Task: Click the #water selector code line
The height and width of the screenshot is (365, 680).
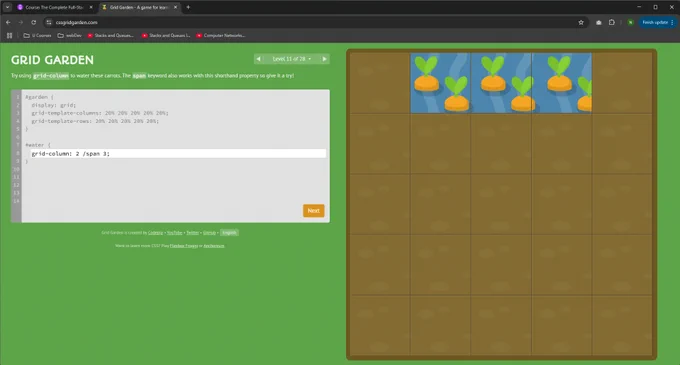Action: tap(38, 145)
